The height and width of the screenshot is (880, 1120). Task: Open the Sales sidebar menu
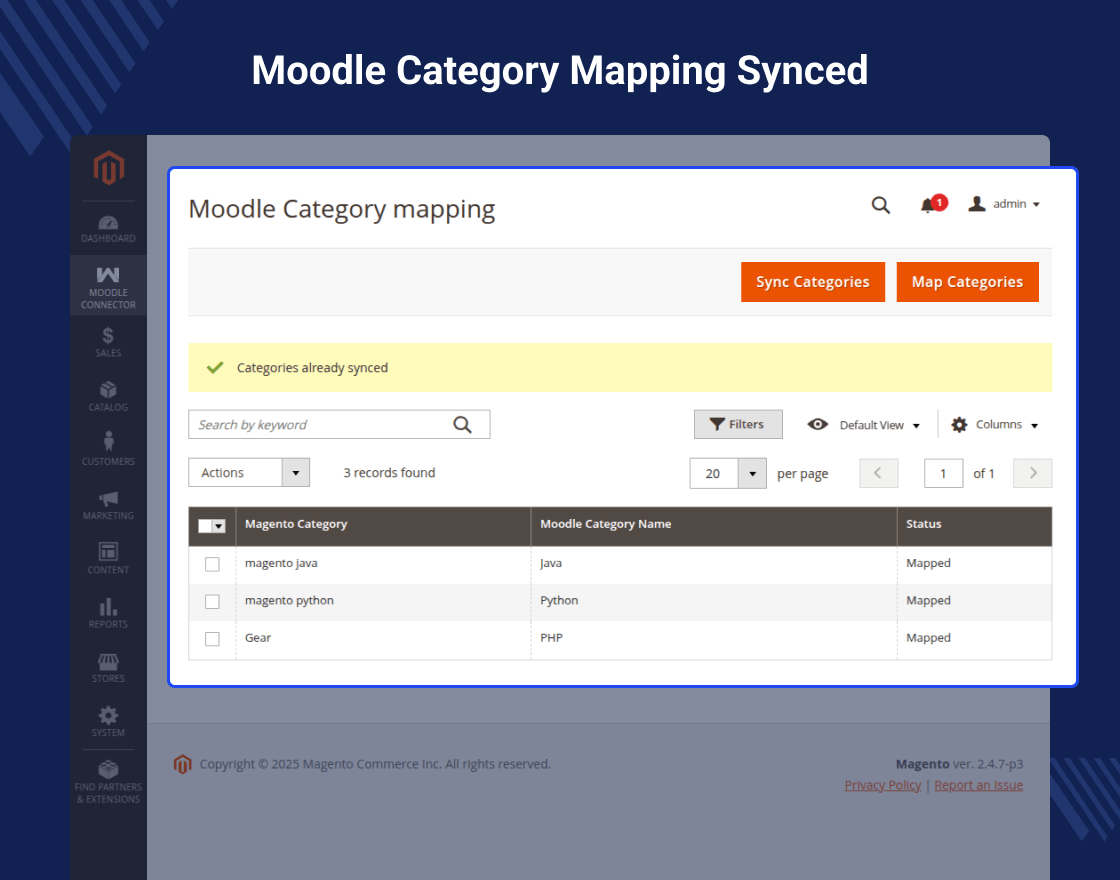pos(108,341)
